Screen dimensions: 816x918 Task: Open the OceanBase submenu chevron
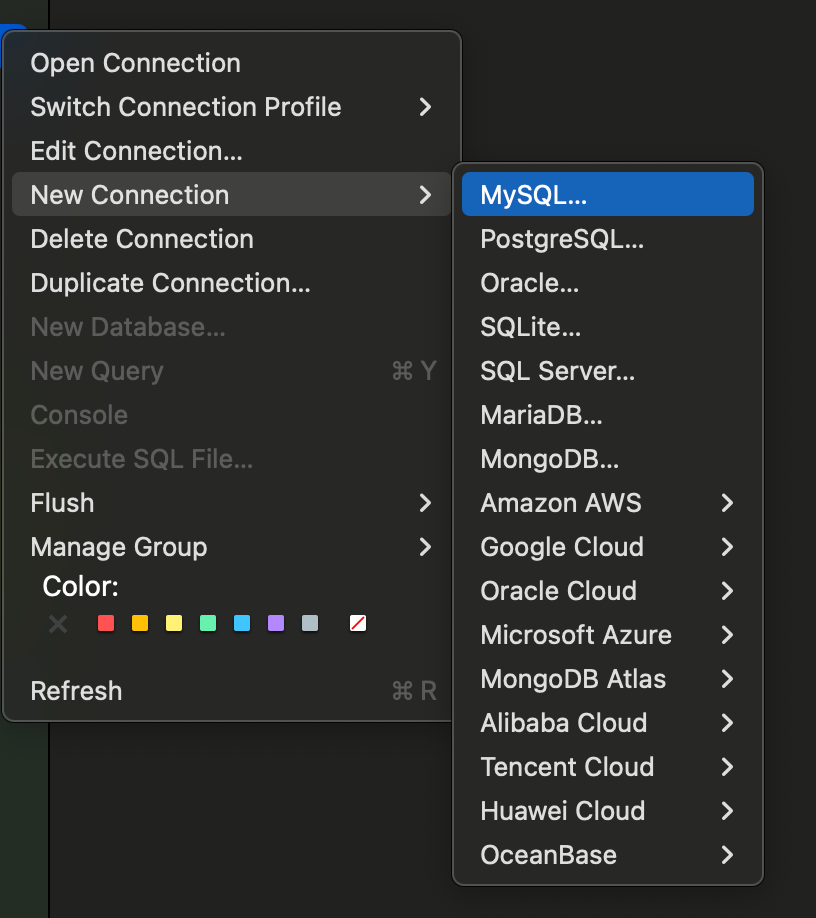727,855
